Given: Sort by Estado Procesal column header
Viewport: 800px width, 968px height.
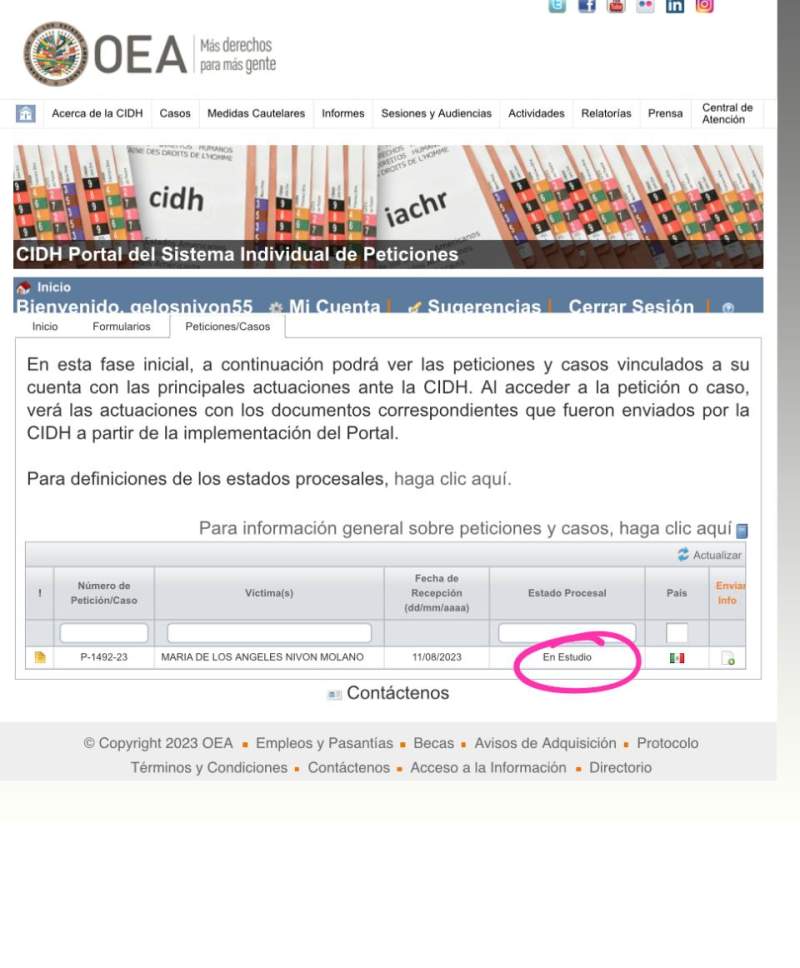Looking at the screenshot, I should point(567,593).
